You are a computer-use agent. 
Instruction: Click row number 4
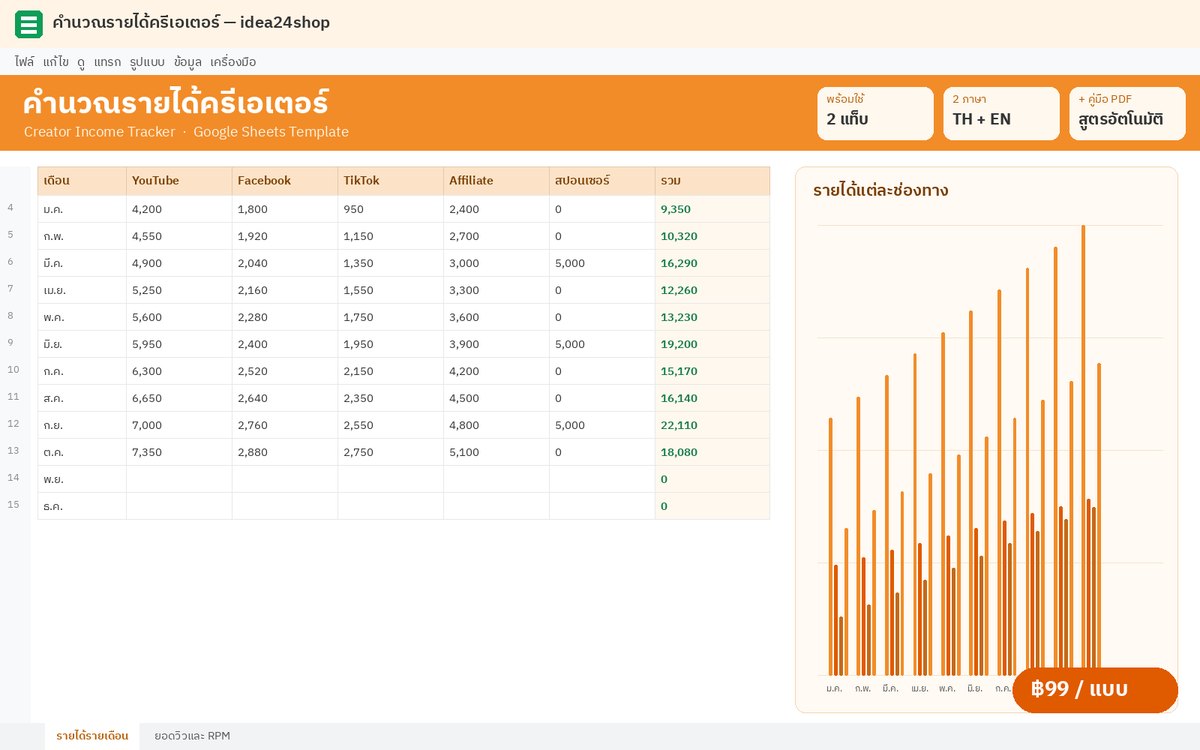(11, 208)
